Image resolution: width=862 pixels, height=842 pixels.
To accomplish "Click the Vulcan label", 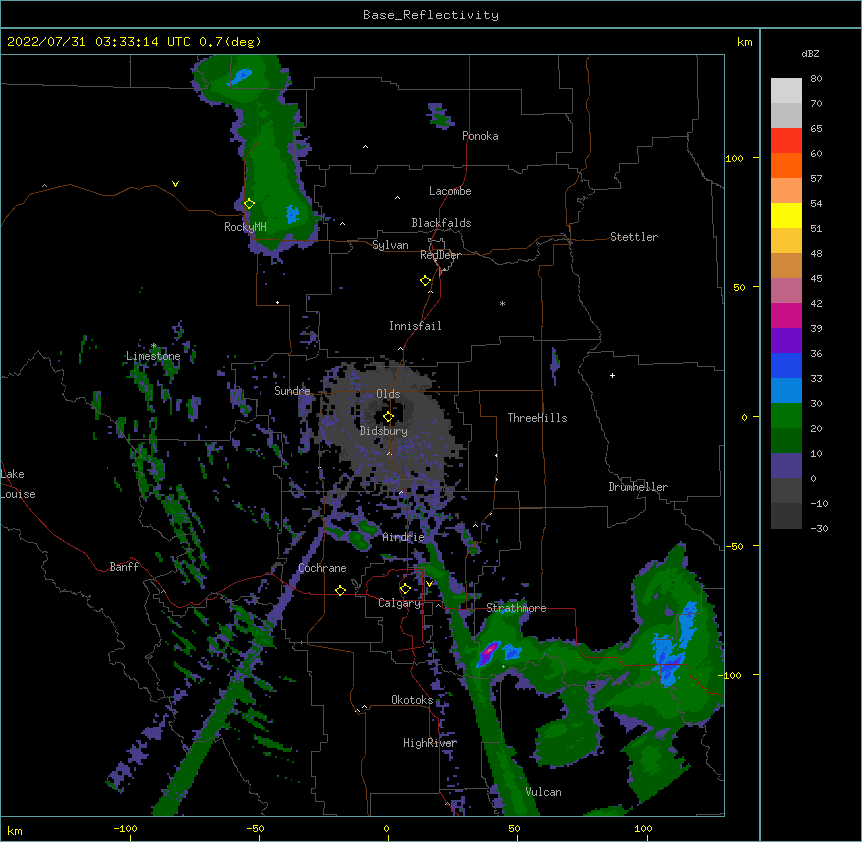I will coord(544,792).
